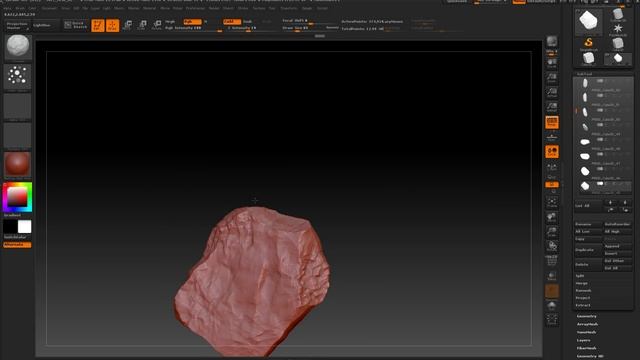Click the Move view icon in right shelf
This screenshot has height=360, width=640.
pyautogui.click(x=552, y=217)
